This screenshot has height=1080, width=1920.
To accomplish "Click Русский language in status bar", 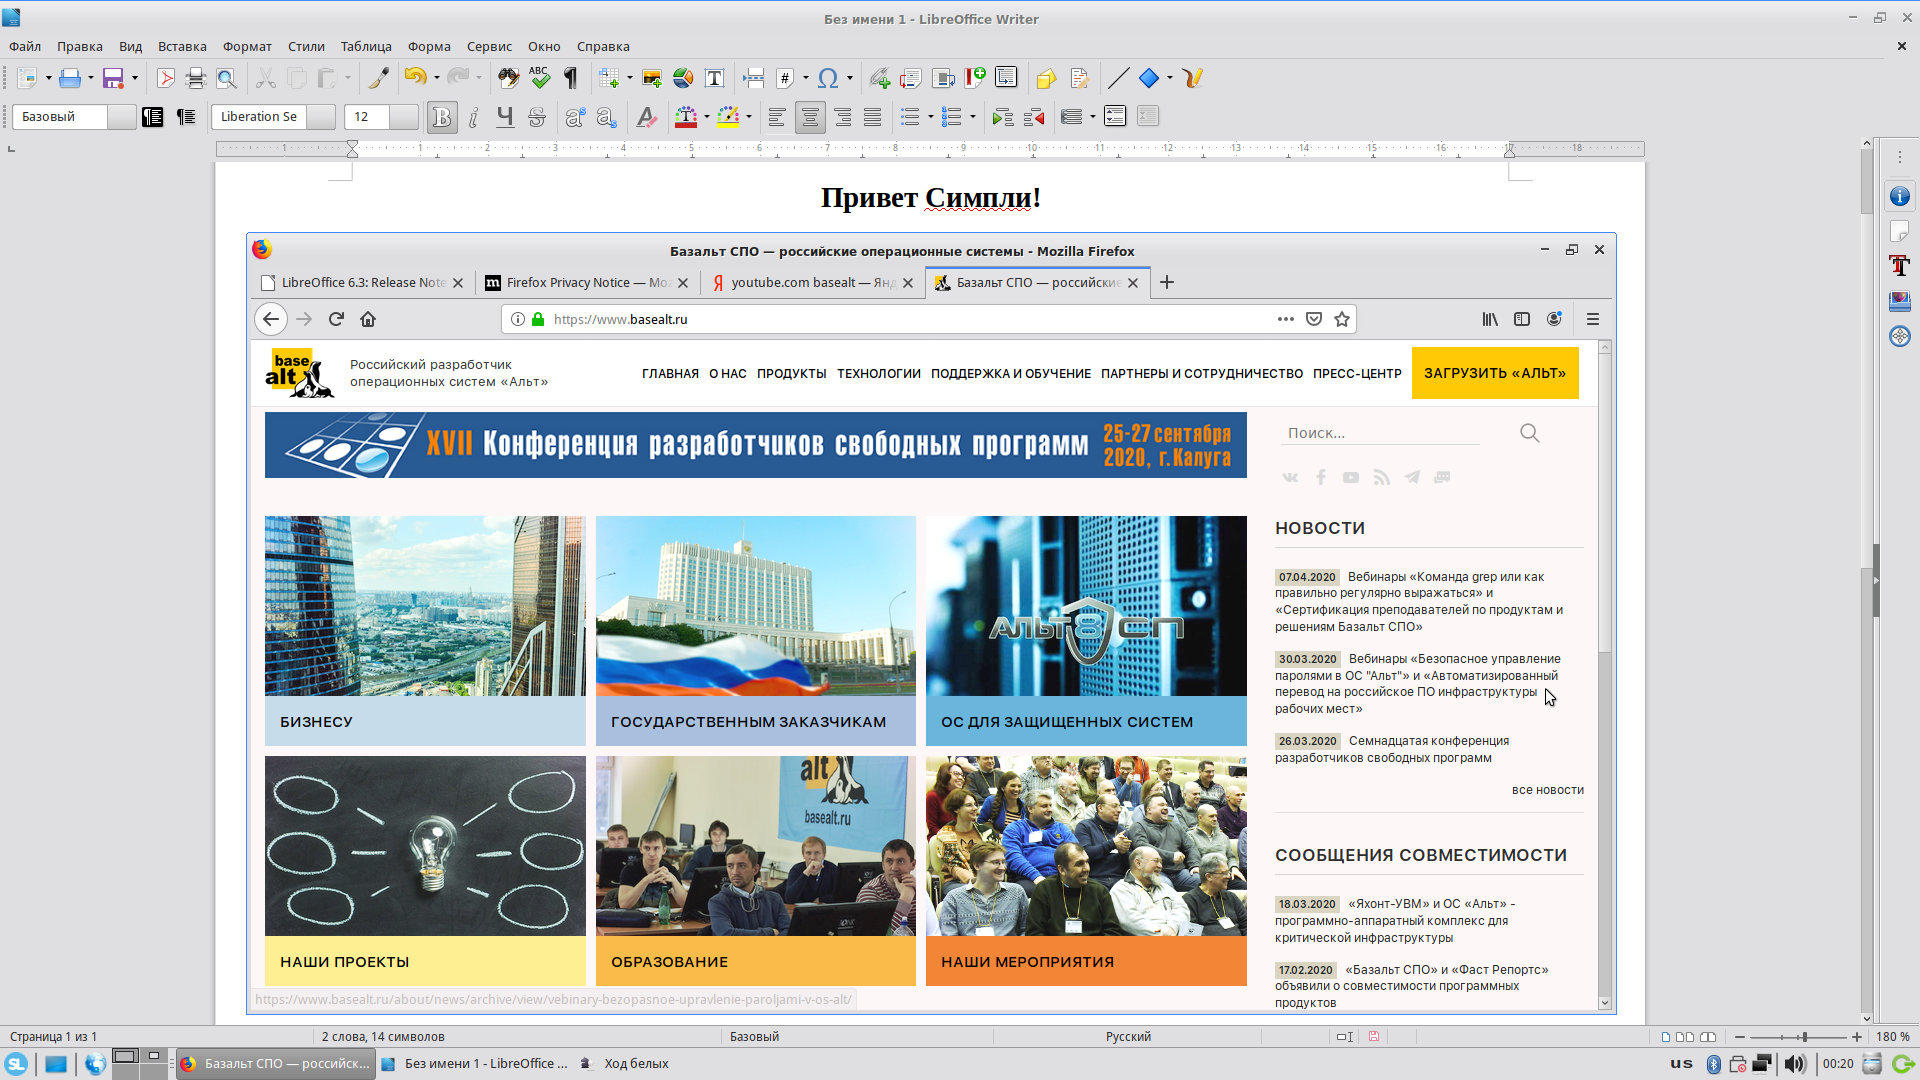I will point(1128,1037).
